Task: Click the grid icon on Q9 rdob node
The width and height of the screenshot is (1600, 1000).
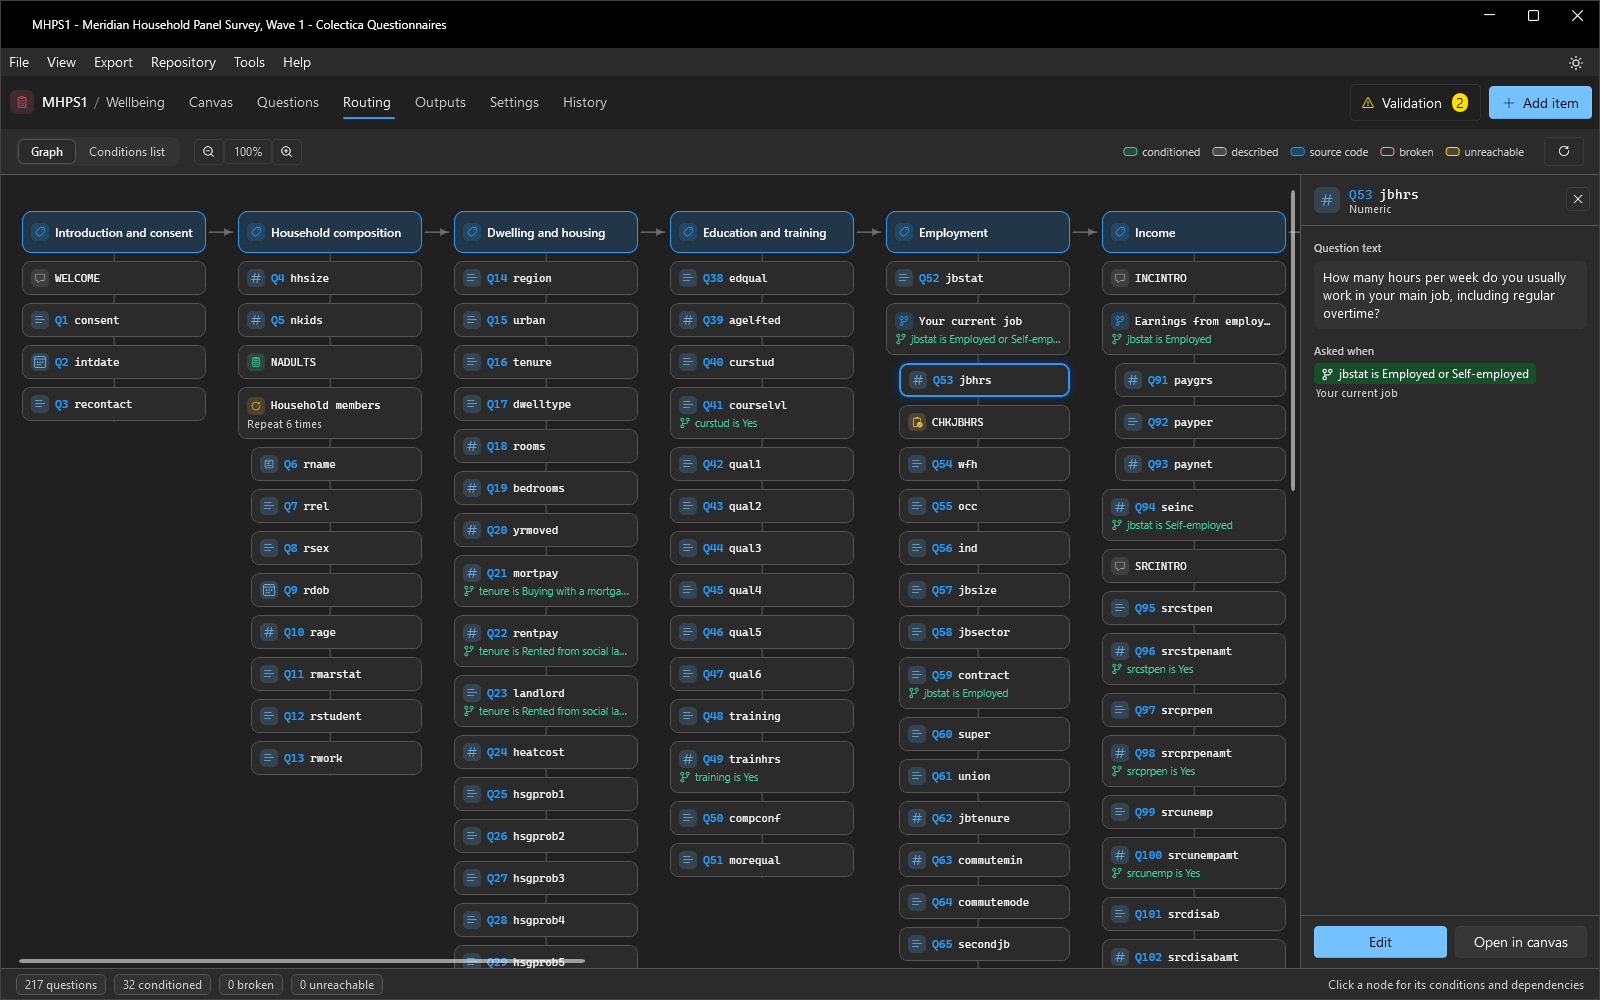Action: coord(269,590)
